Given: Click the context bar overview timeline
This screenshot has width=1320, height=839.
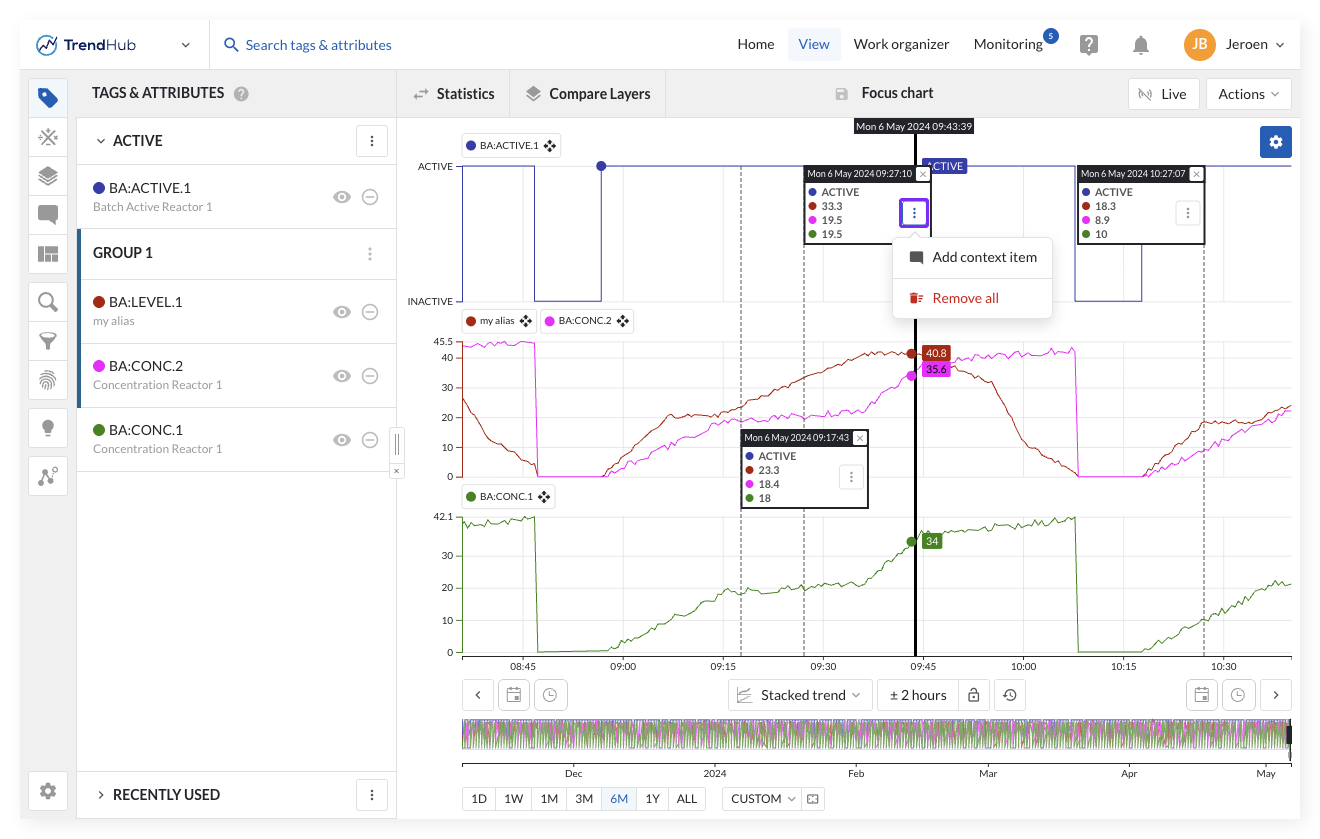Looking at the screenshot, I should (875, 735).
